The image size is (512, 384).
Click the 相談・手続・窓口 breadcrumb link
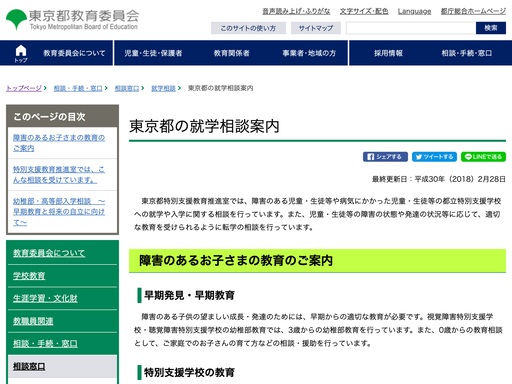[78, 88]
